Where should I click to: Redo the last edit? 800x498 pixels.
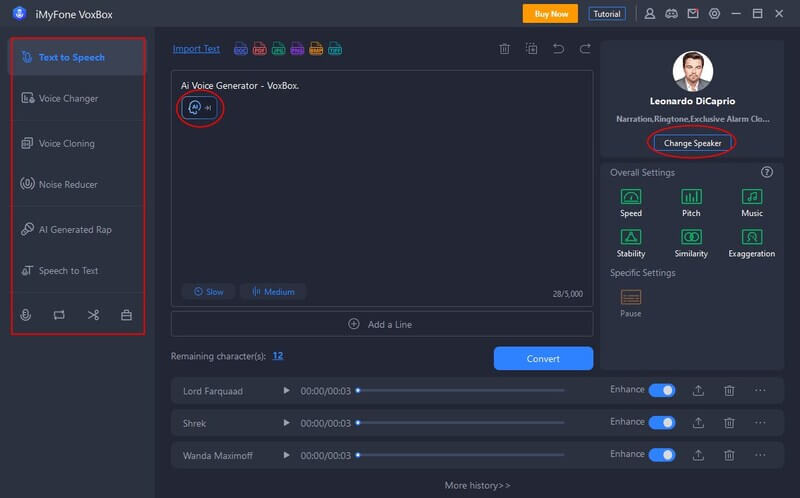point(585,49)
